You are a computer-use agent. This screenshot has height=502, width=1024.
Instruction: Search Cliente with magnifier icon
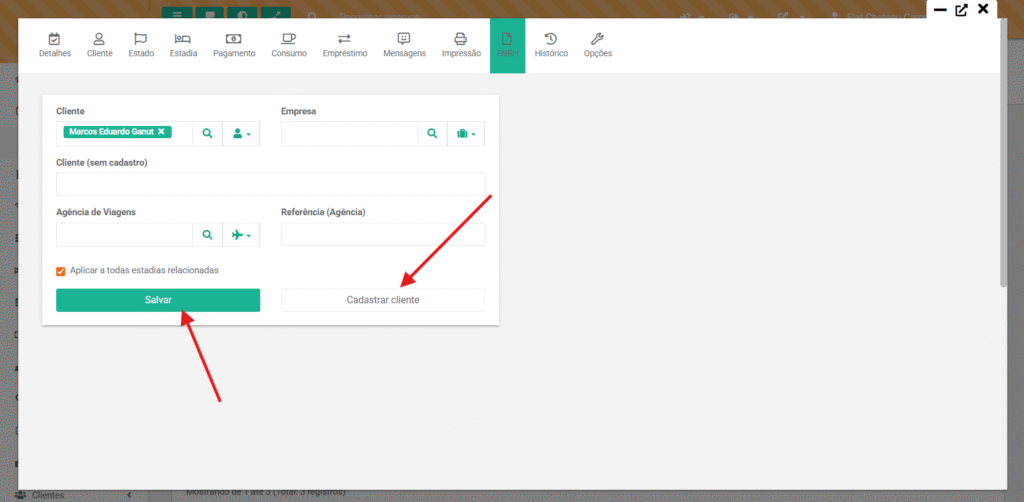point(208,133)
